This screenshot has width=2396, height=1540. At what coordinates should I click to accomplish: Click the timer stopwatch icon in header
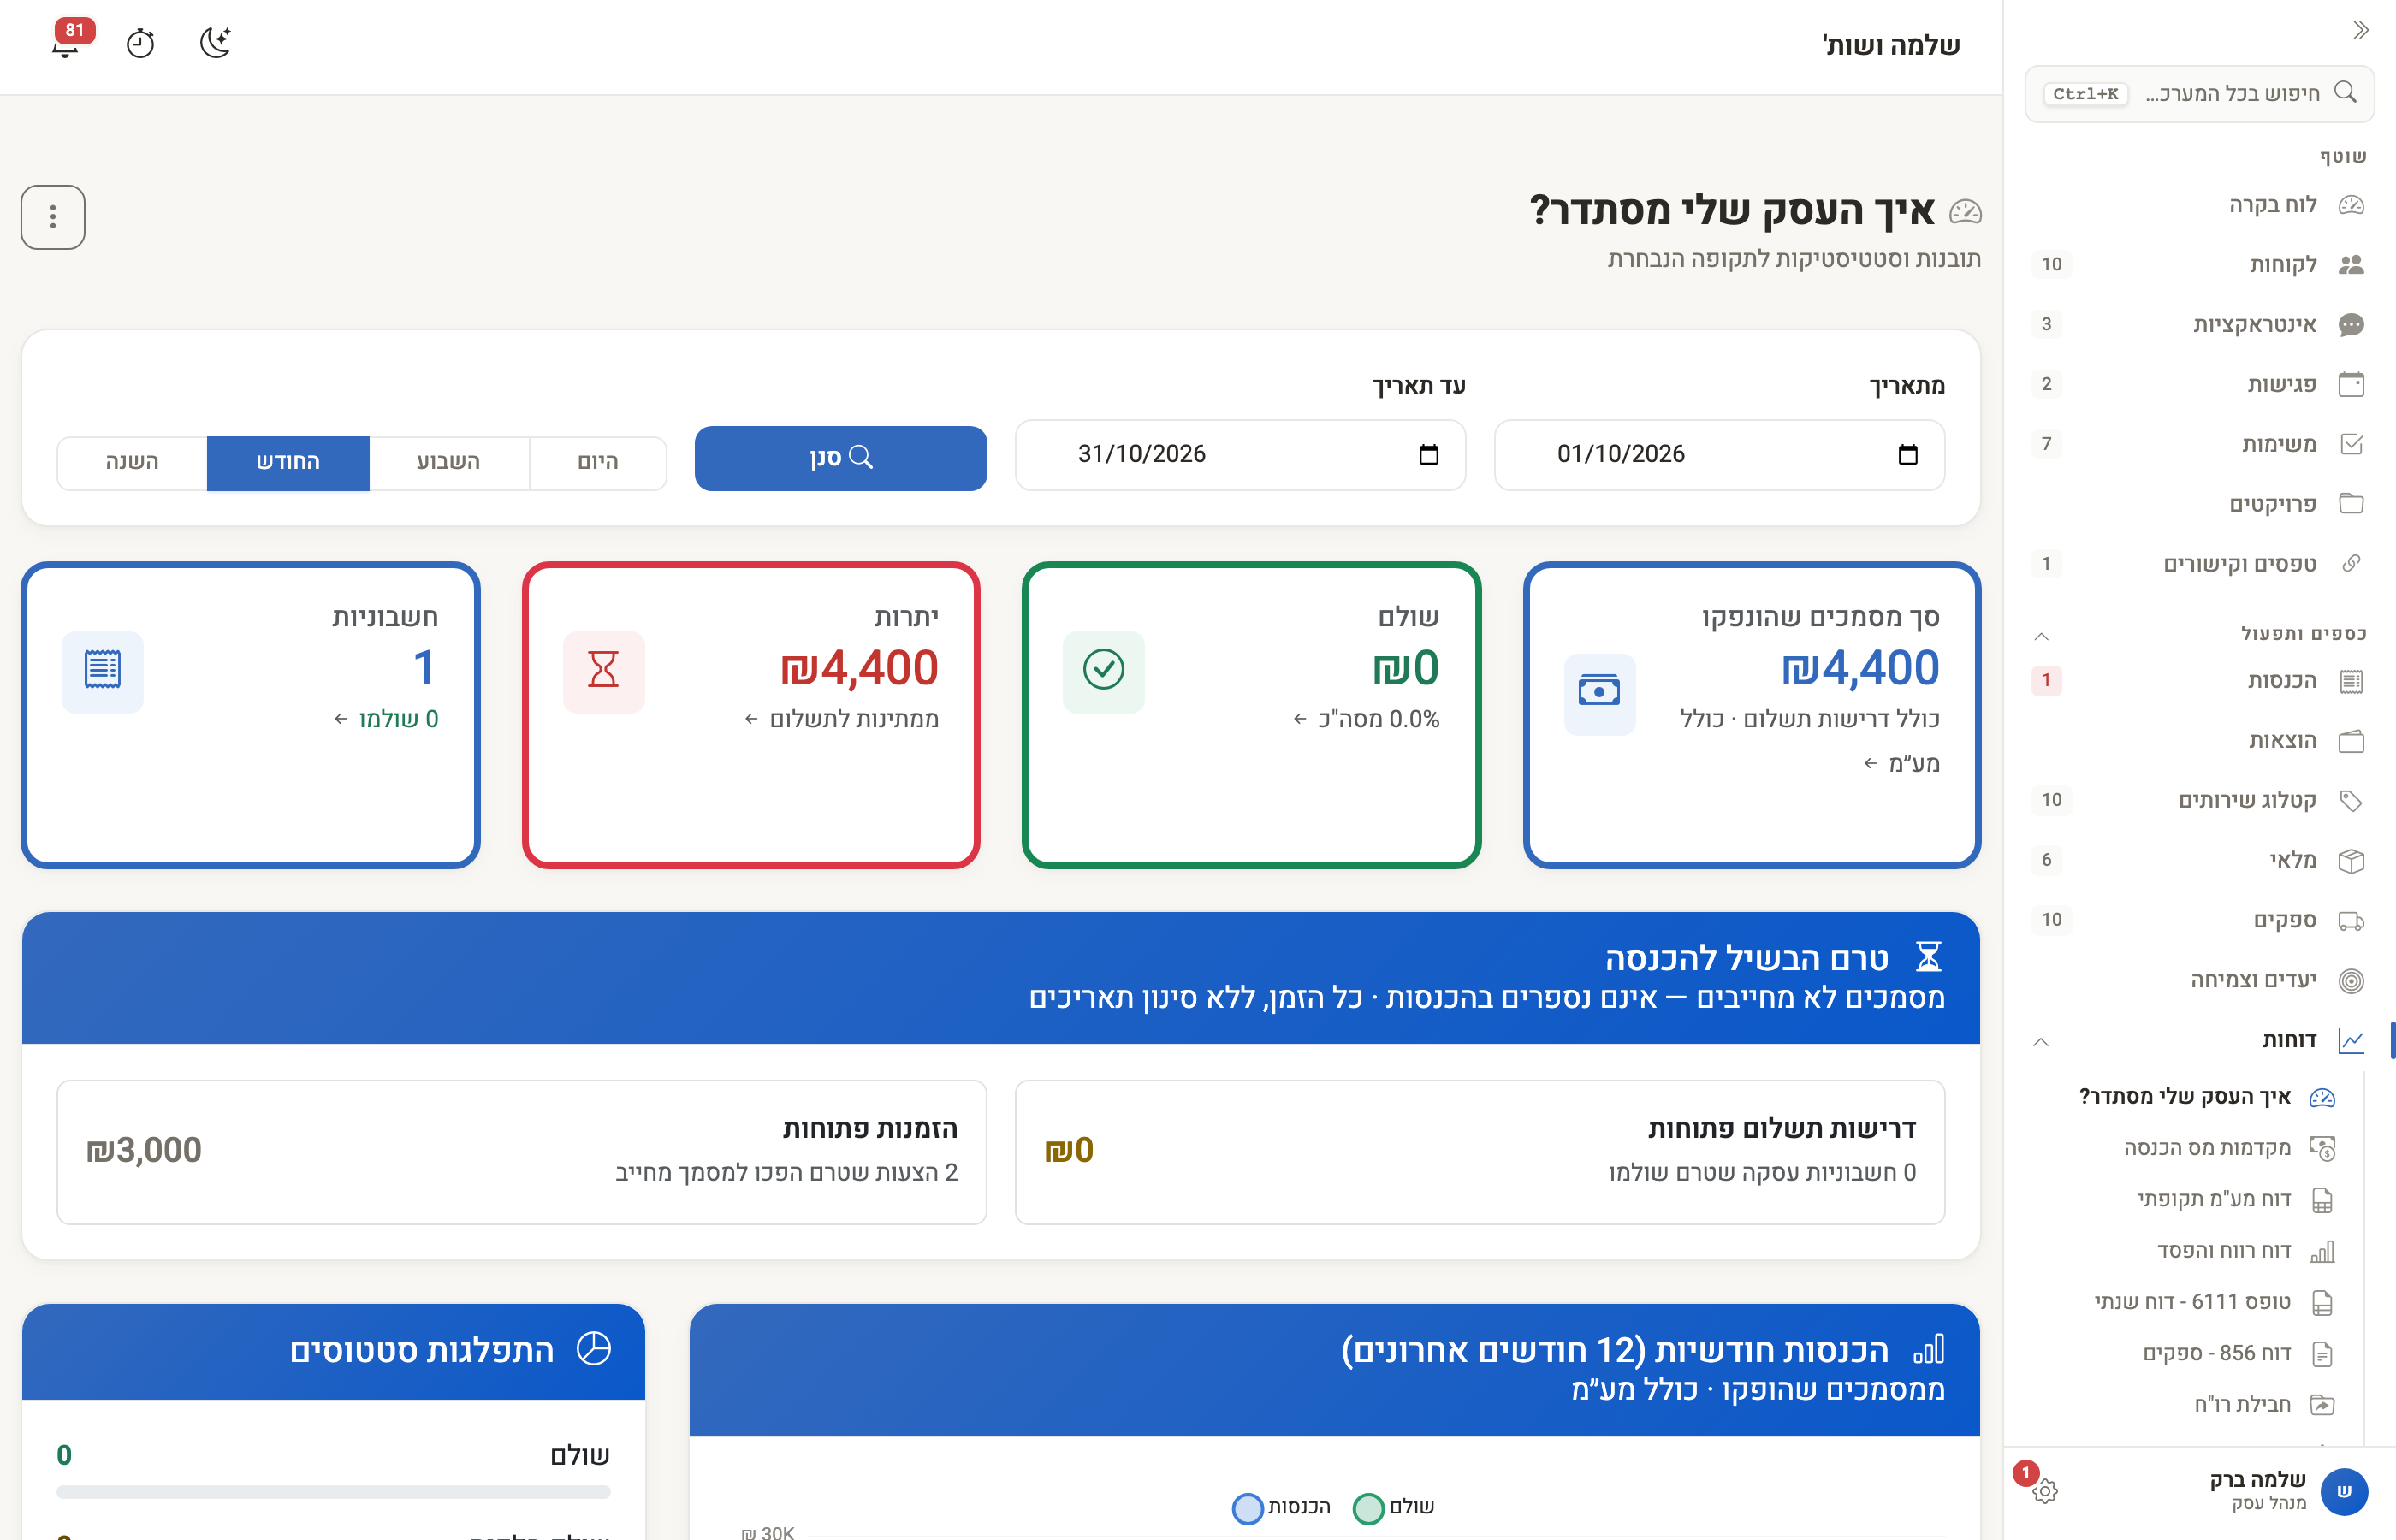[x=140, y=43]
